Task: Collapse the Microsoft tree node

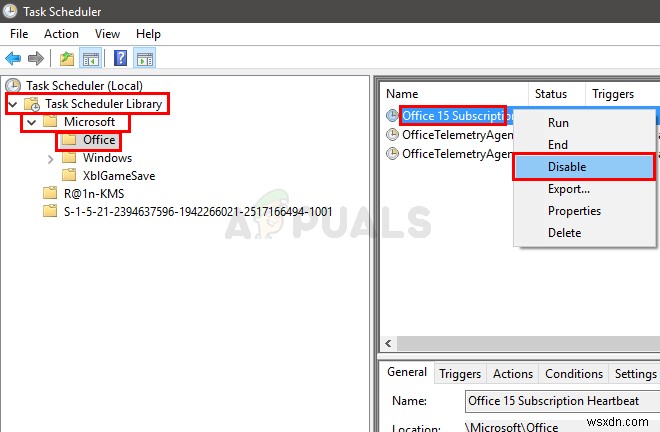Action: click(x=32, y=122)
